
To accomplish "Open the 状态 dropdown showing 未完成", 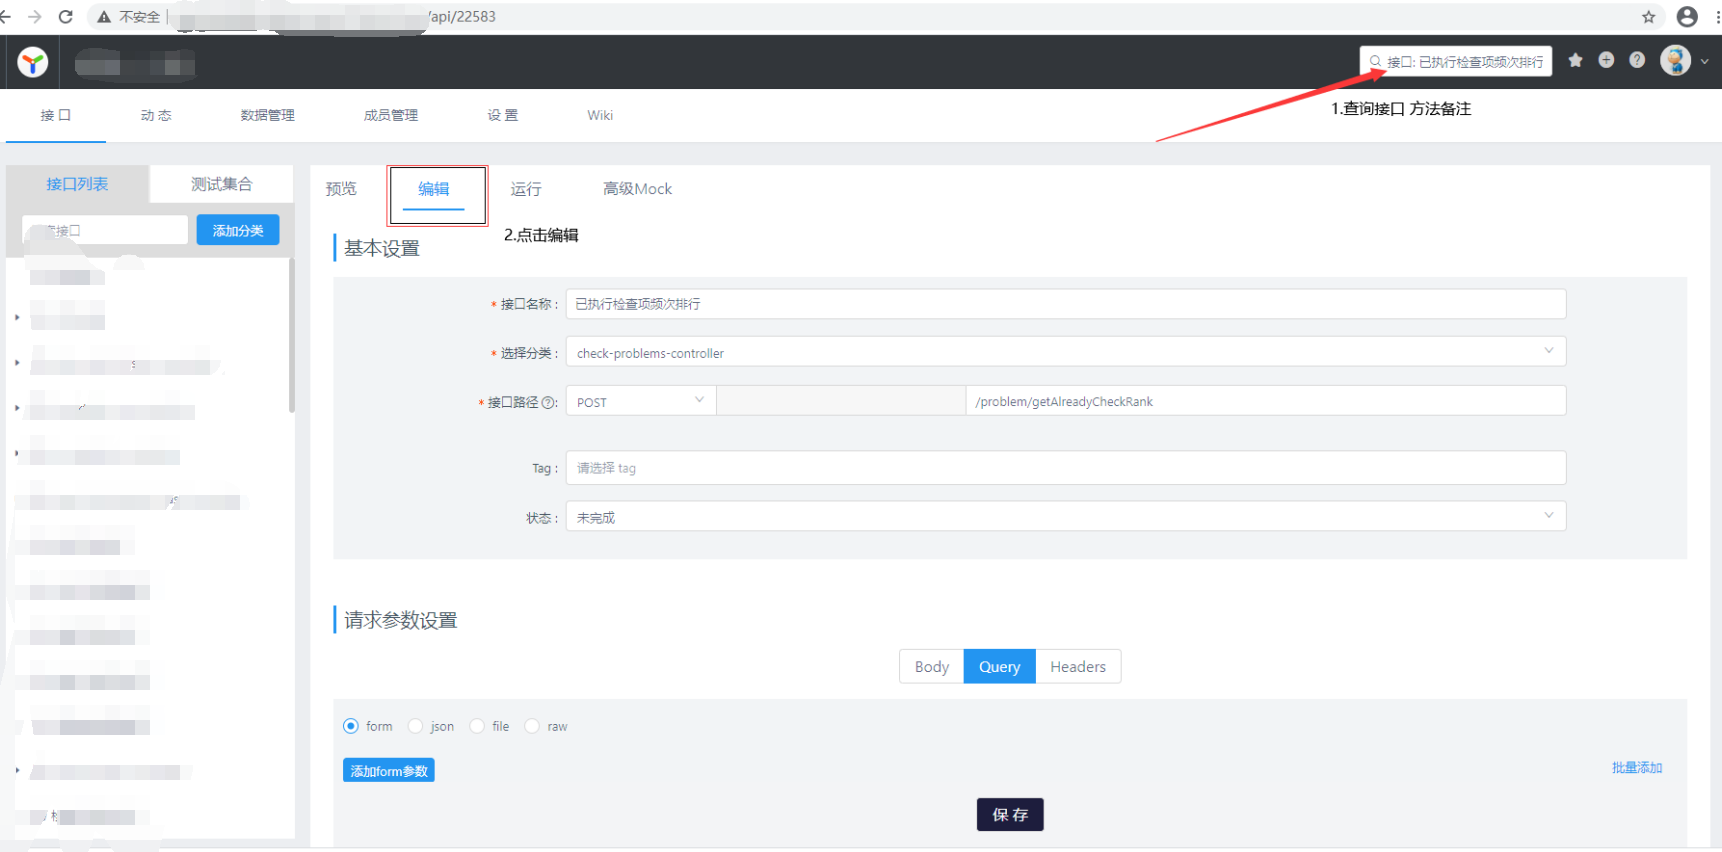I will pos(1066,517).
